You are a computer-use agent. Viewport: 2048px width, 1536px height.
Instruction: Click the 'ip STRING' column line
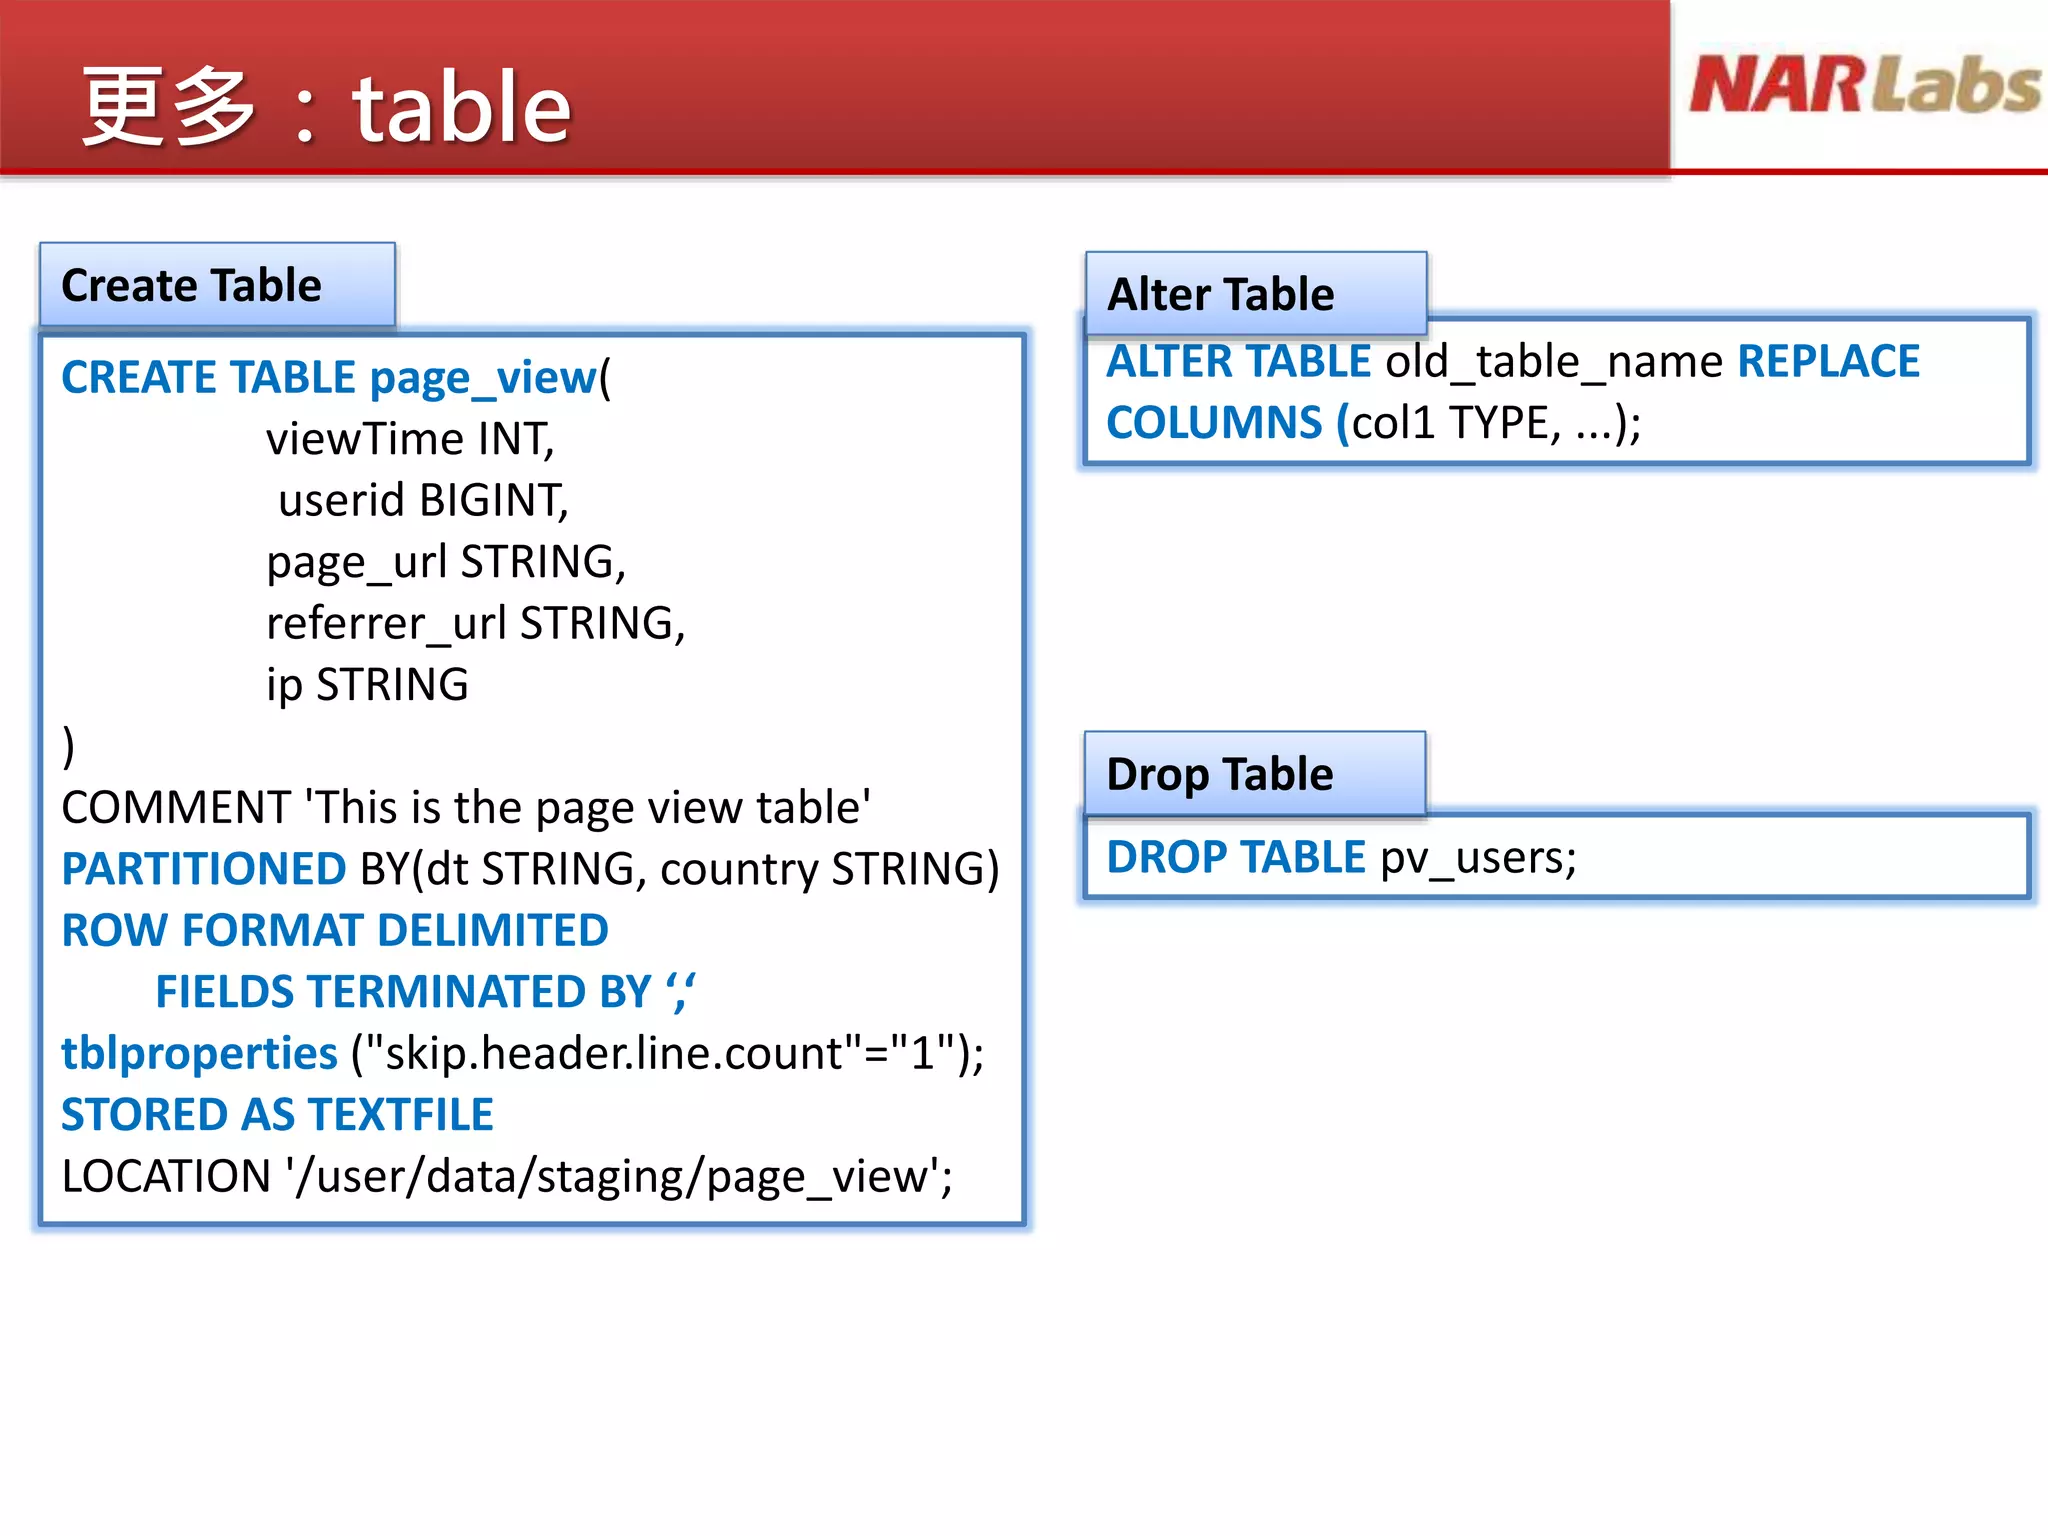367,685
